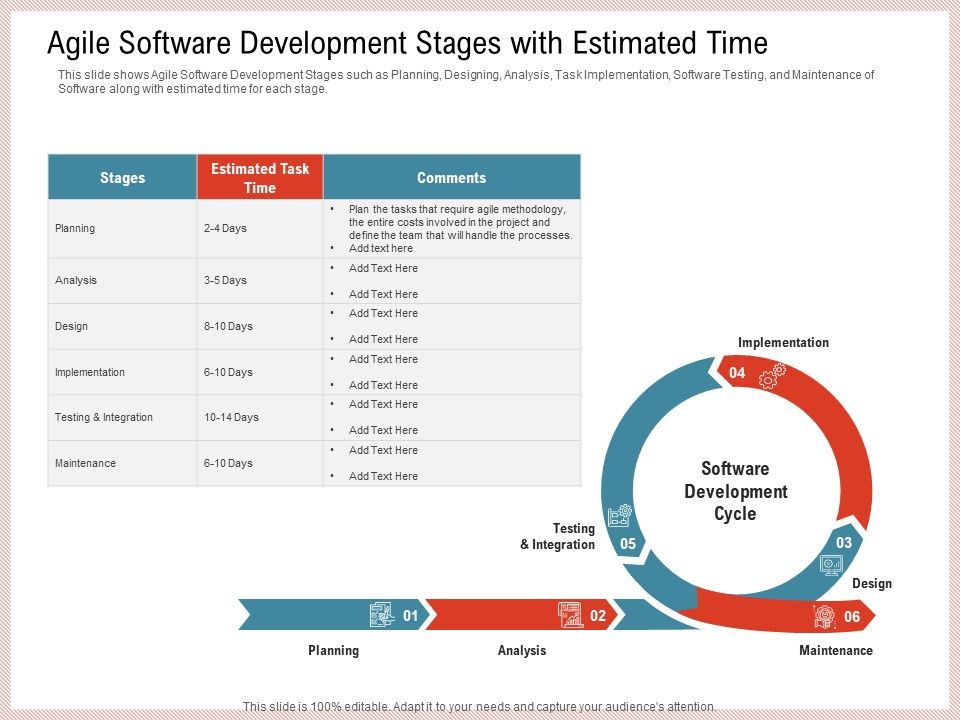
Task: Select the slide title text
Action: click(407, 43)
